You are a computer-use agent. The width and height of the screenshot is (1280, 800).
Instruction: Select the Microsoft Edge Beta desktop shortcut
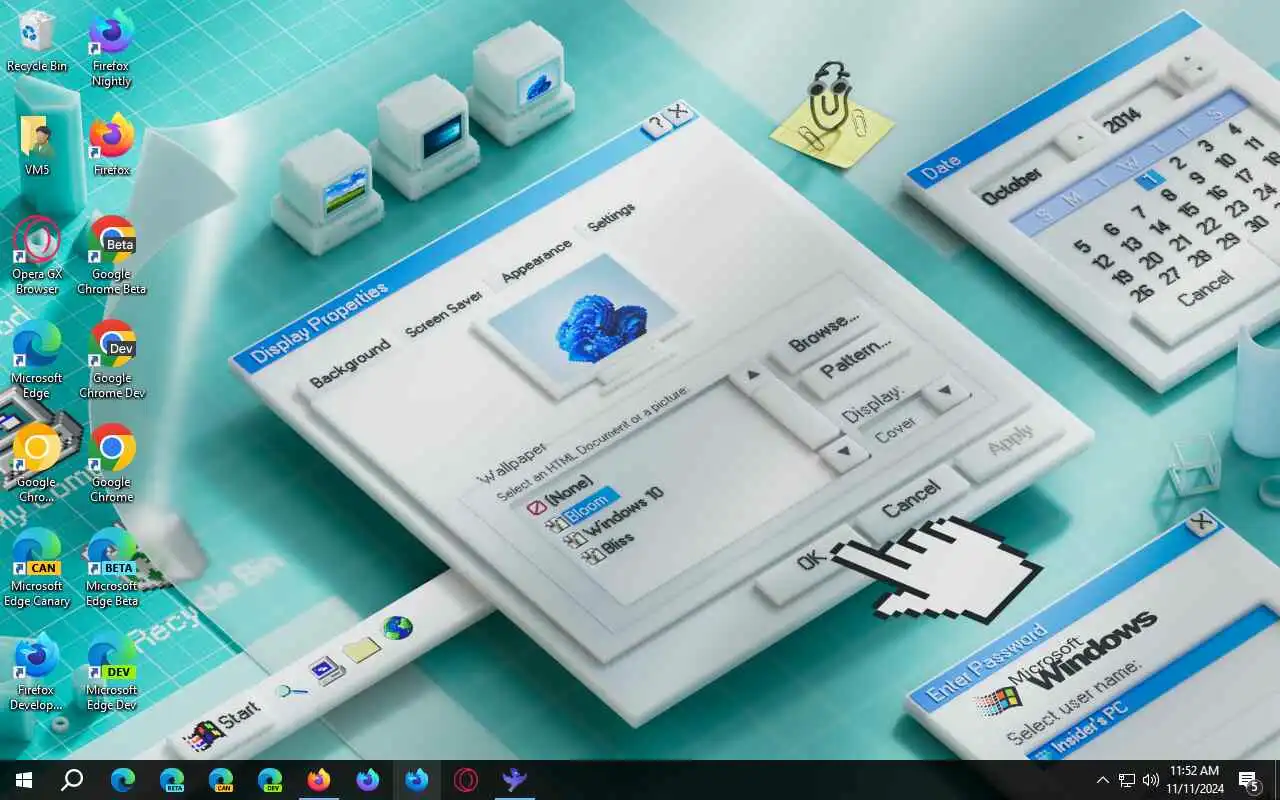[112, 568]
